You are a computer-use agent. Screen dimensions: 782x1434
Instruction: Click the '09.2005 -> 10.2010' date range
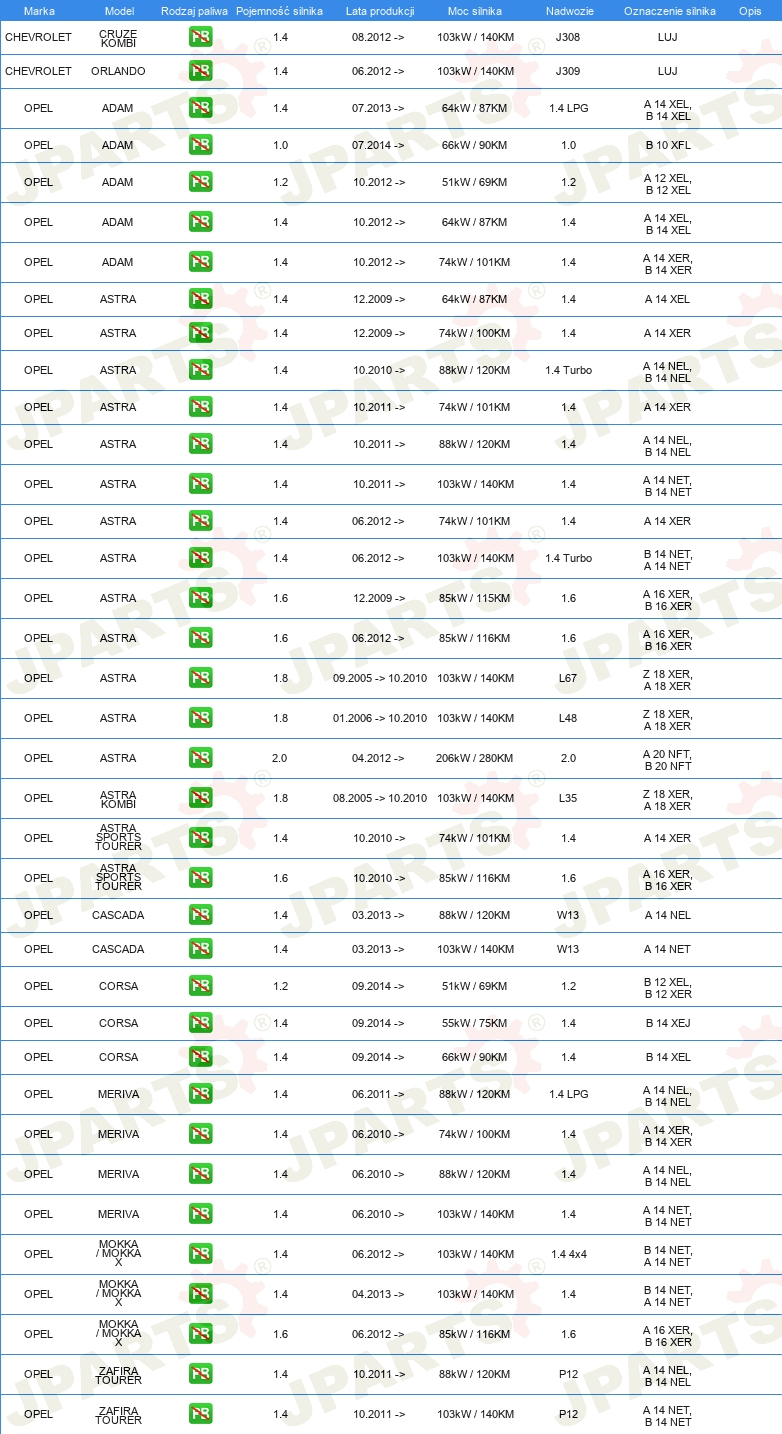[x=380, y=678]
